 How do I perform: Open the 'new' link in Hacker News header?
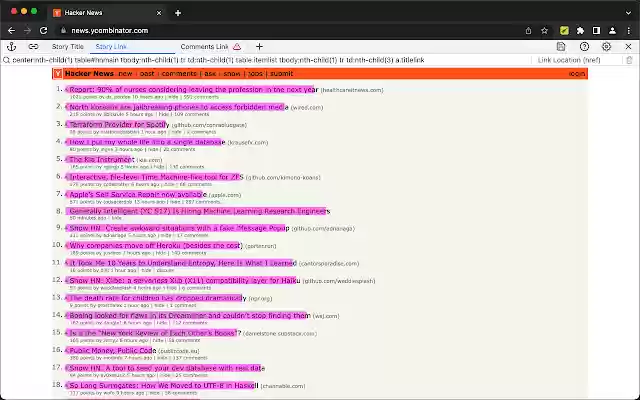125,74
